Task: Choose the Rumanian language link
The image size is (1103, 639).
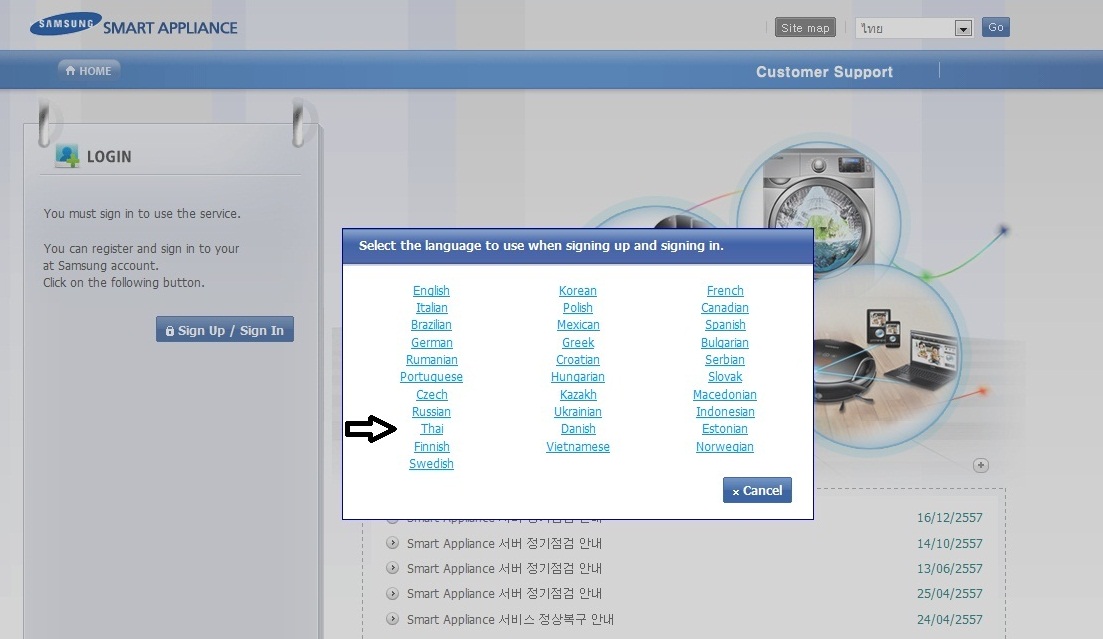Action: pos(431,360)
